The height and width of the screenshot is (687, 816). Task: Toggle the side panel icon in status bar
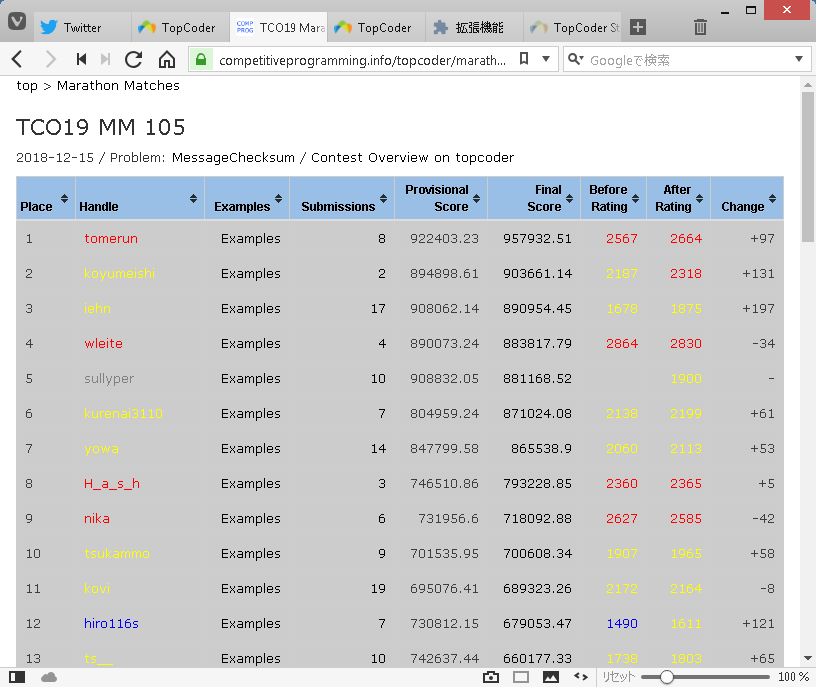pyautogui.click(x=17, y=677)
